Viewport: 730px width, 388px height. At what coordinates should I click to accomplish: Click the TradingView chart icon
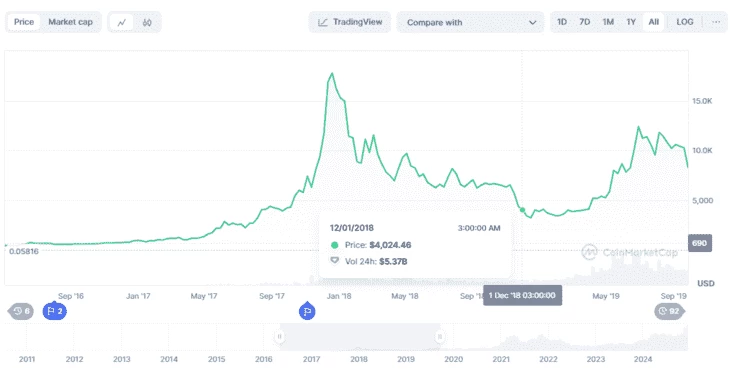pos(323,22)
